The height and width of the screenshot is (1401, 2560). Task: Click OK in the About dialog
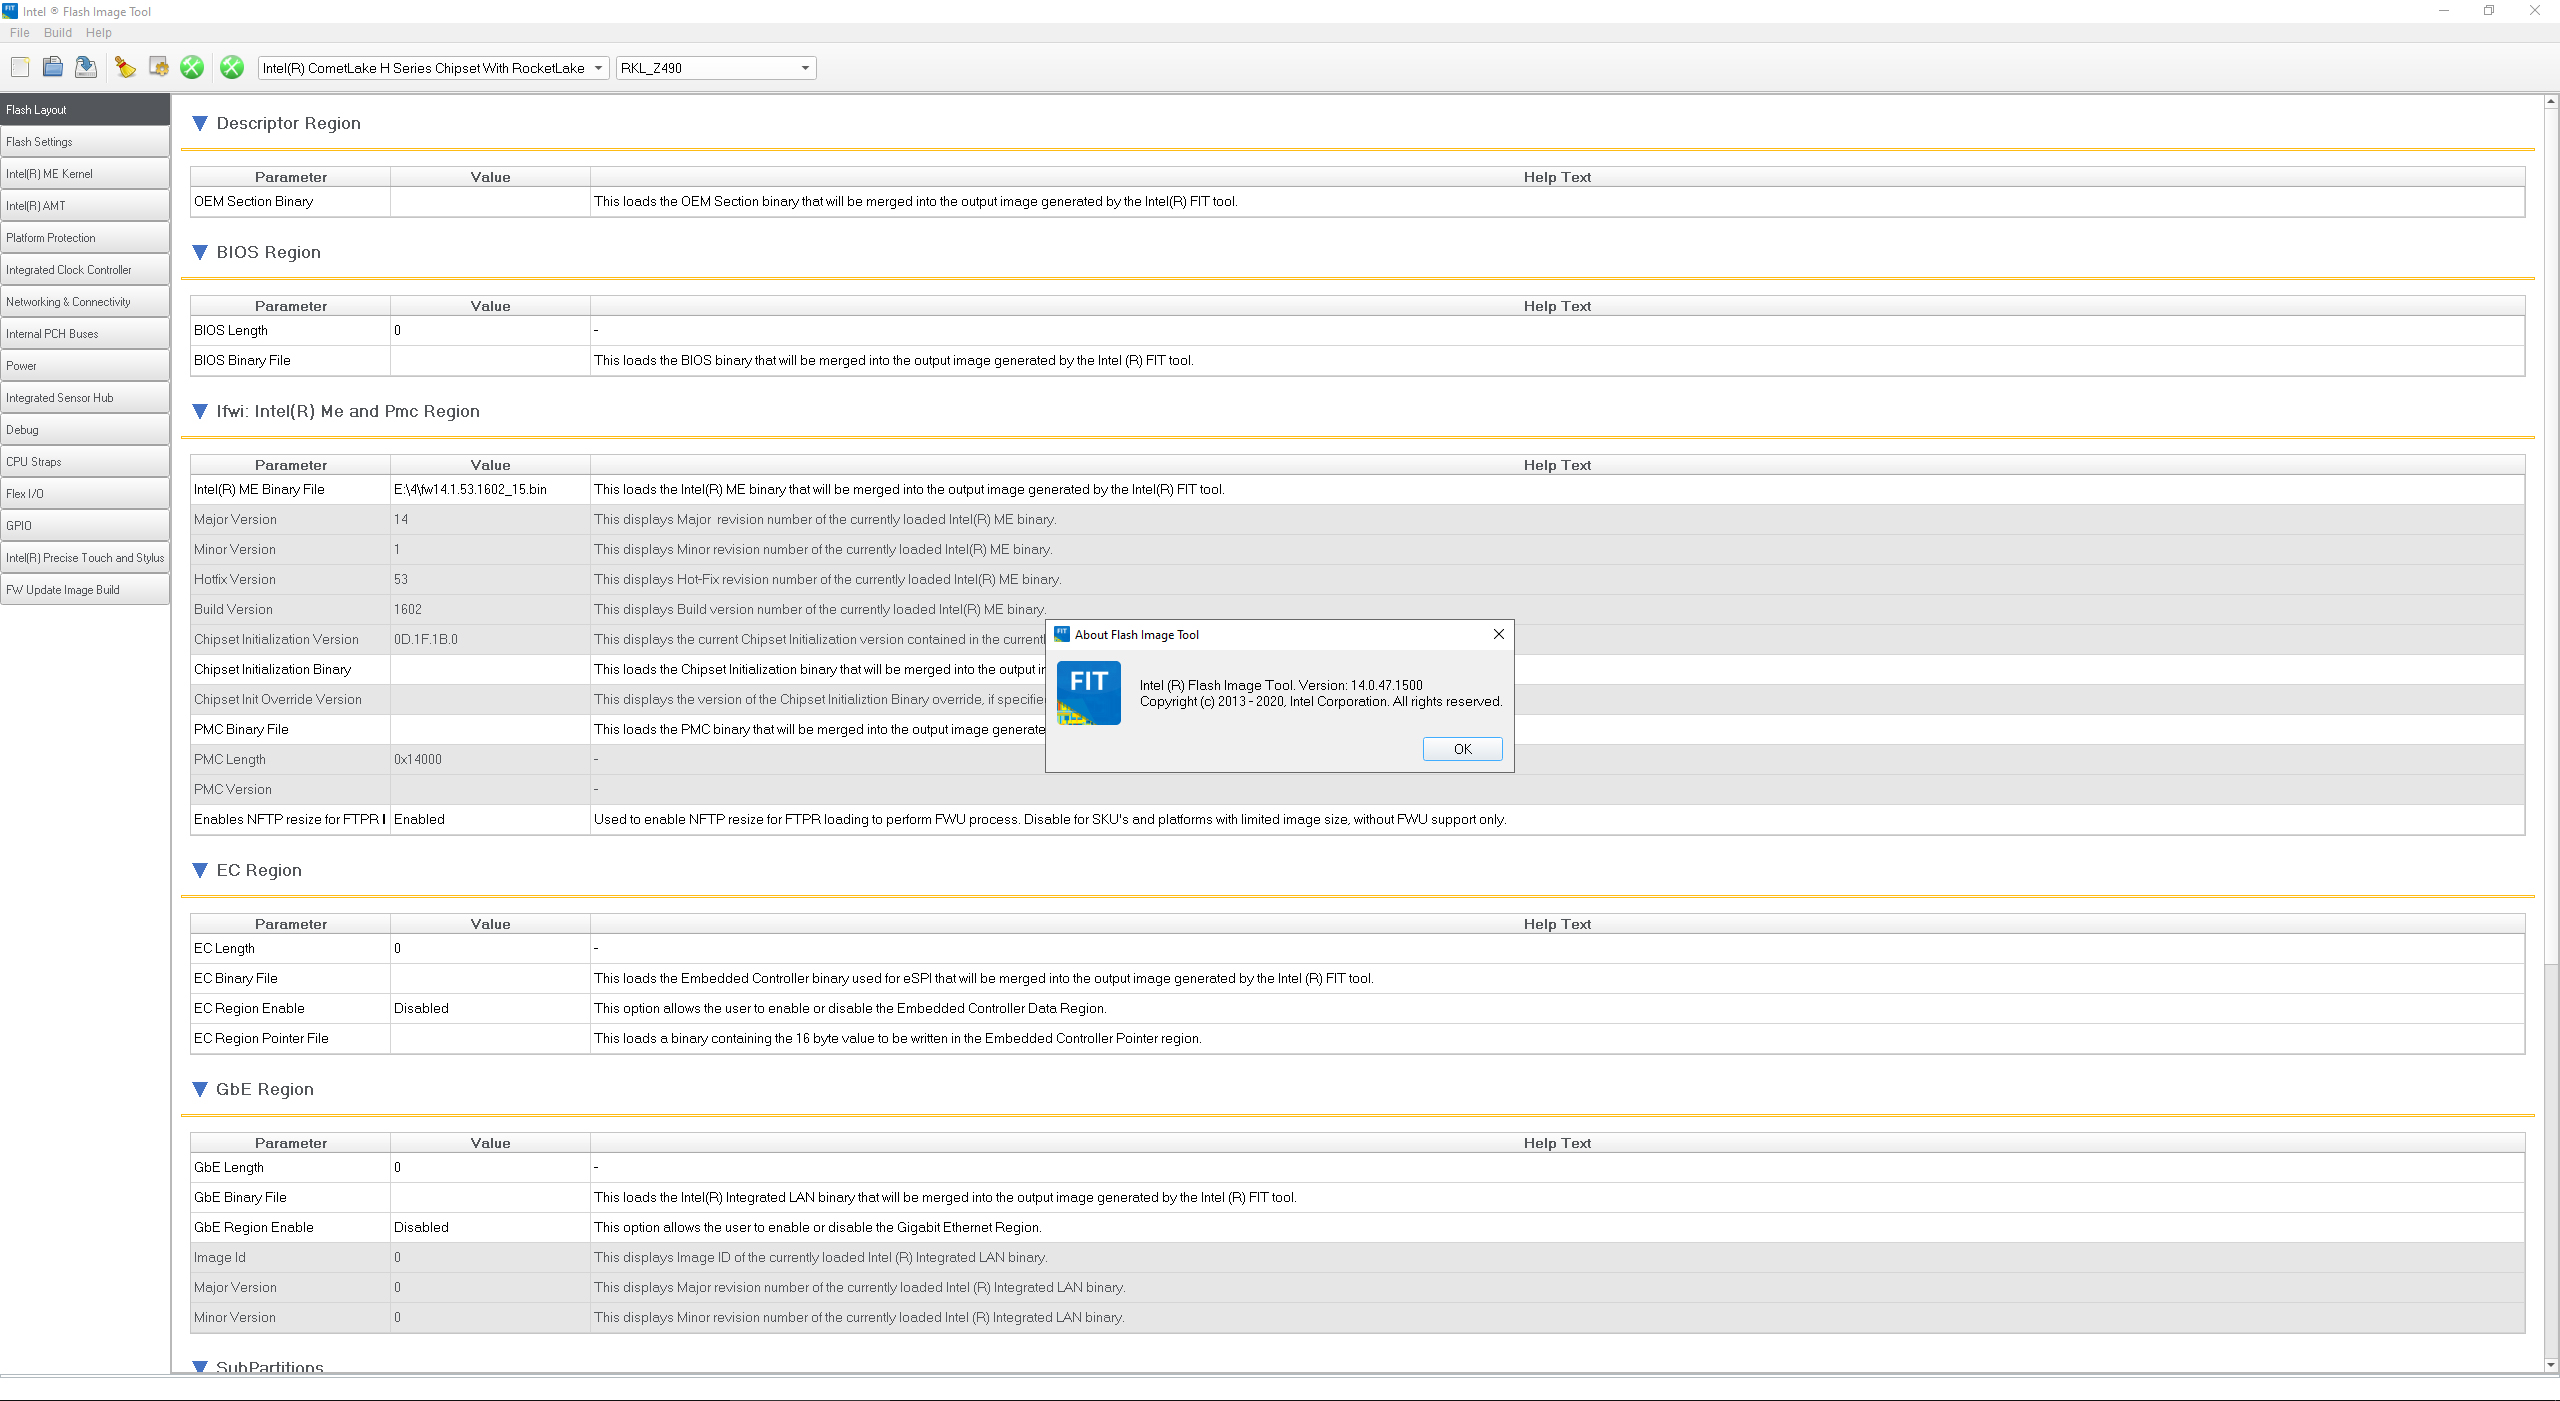pos(1462,749)
